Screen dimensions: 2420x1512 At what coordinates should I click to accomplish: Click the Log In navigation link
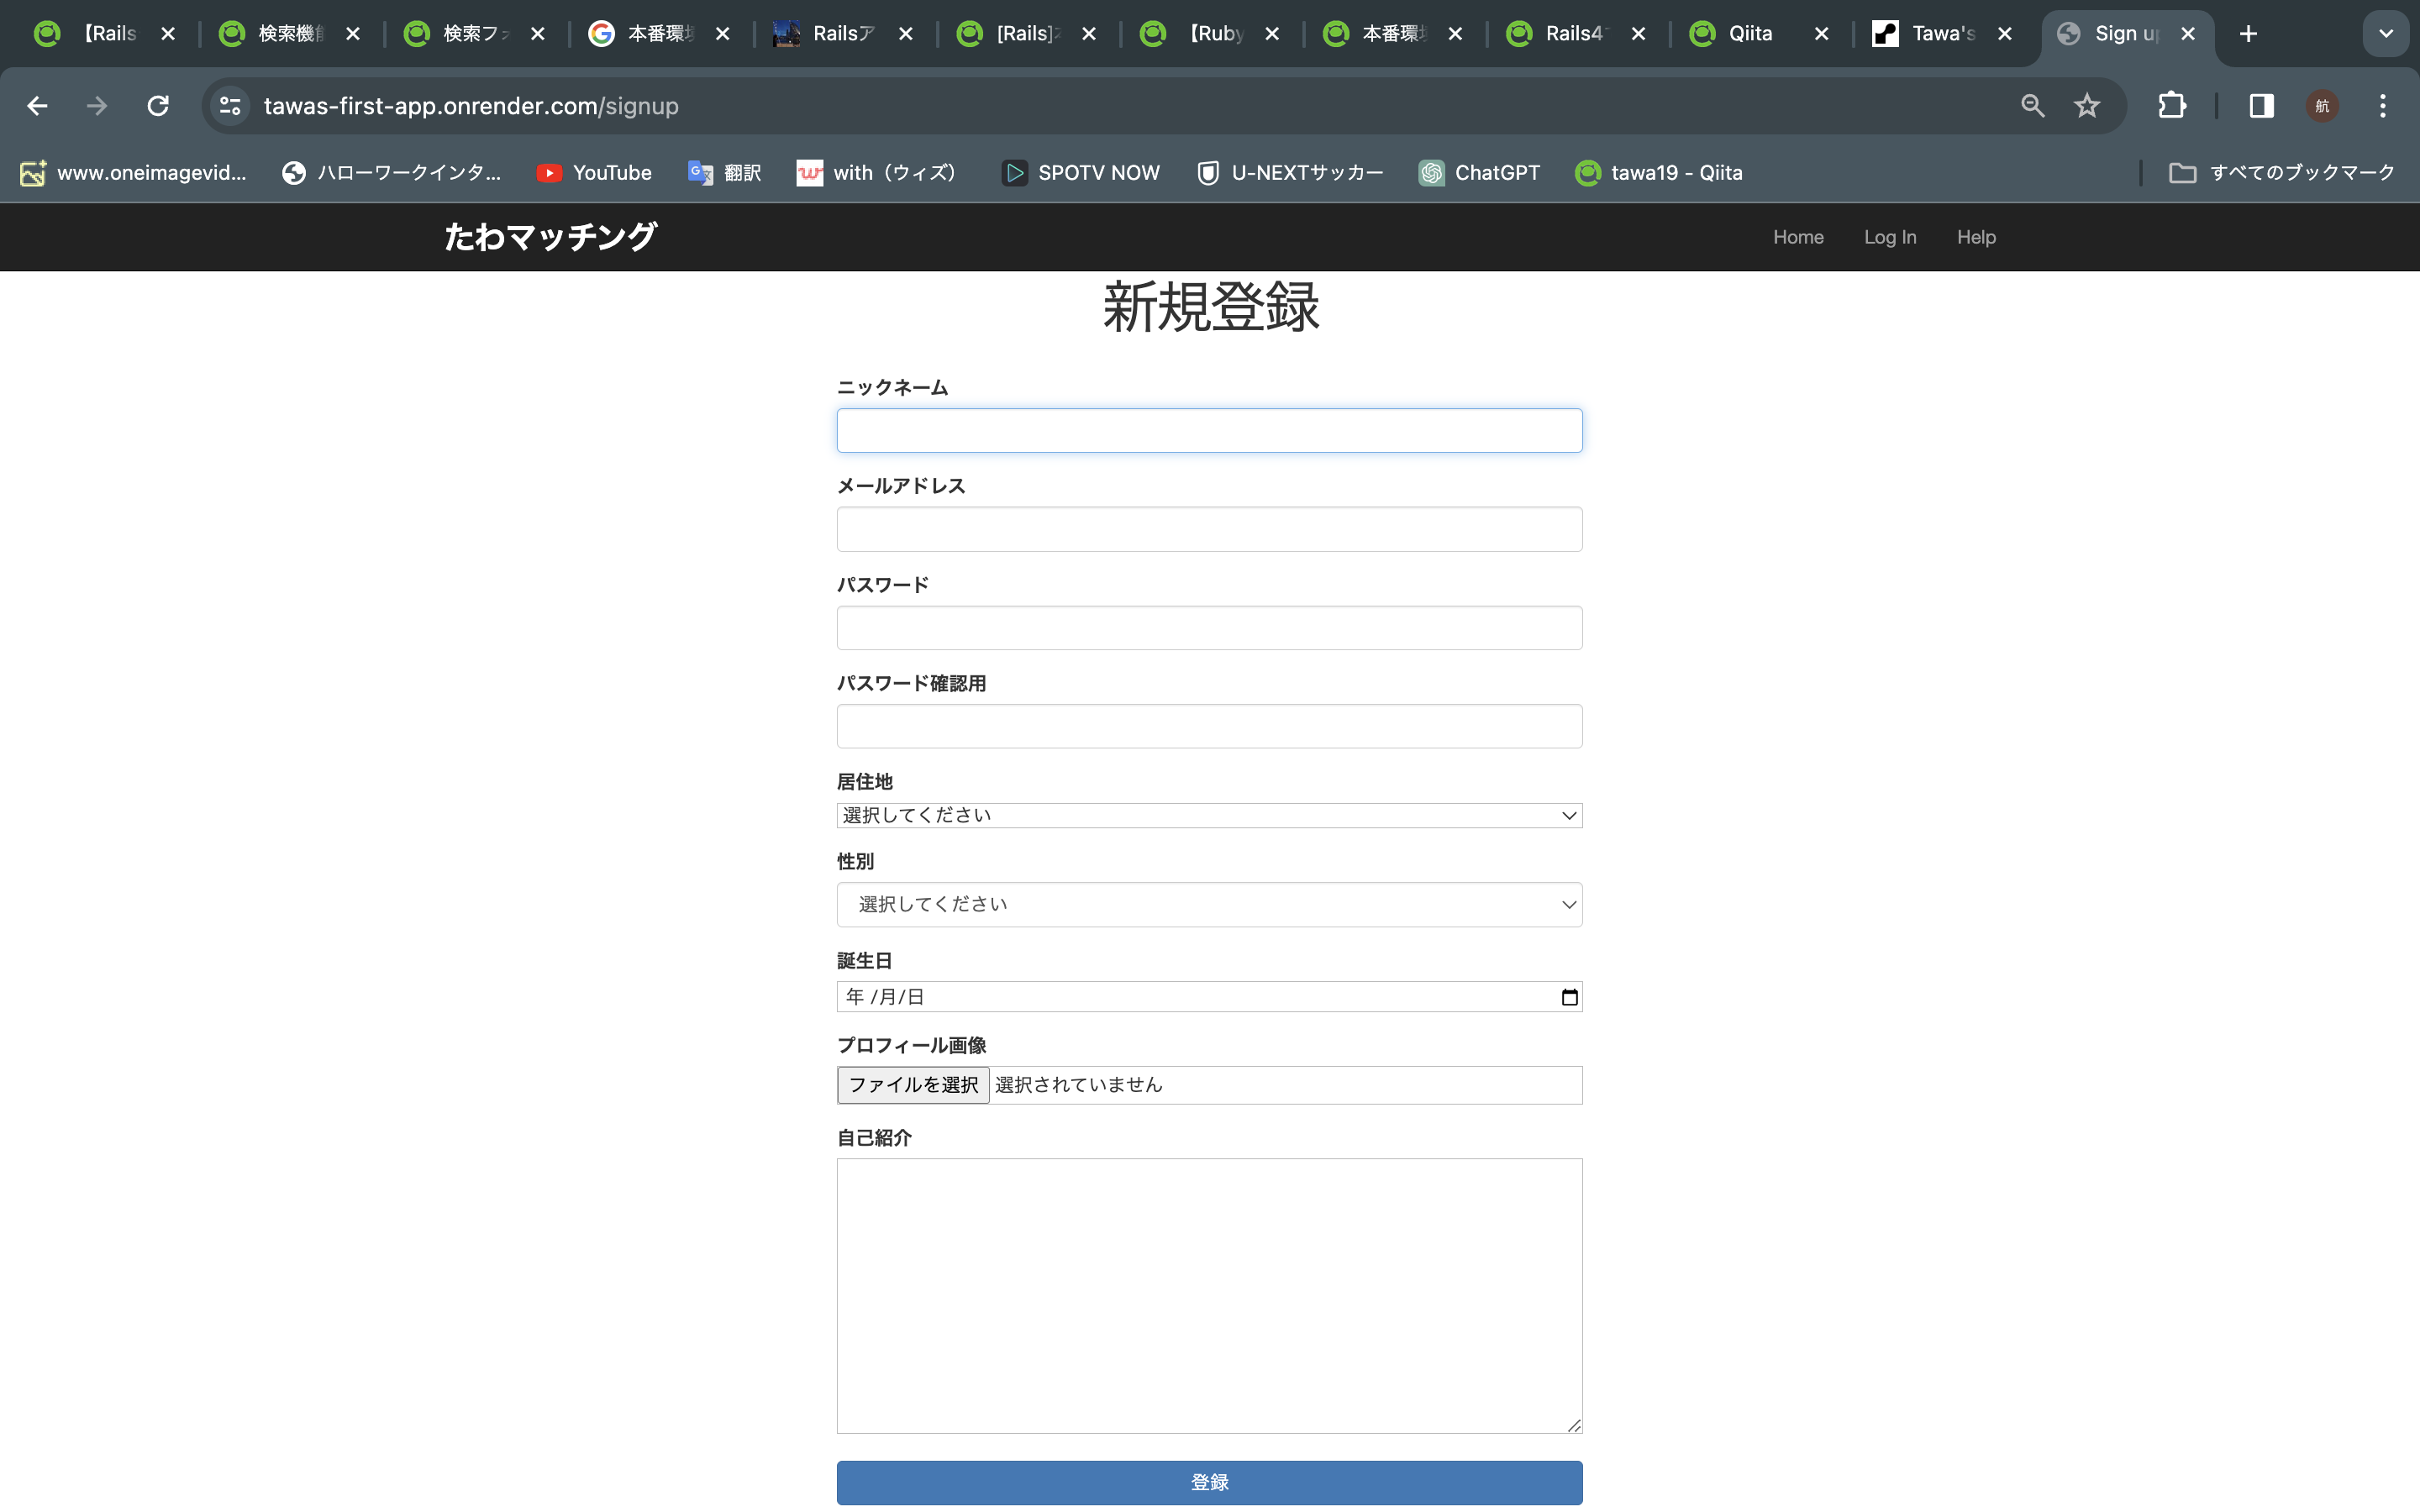1891,237
